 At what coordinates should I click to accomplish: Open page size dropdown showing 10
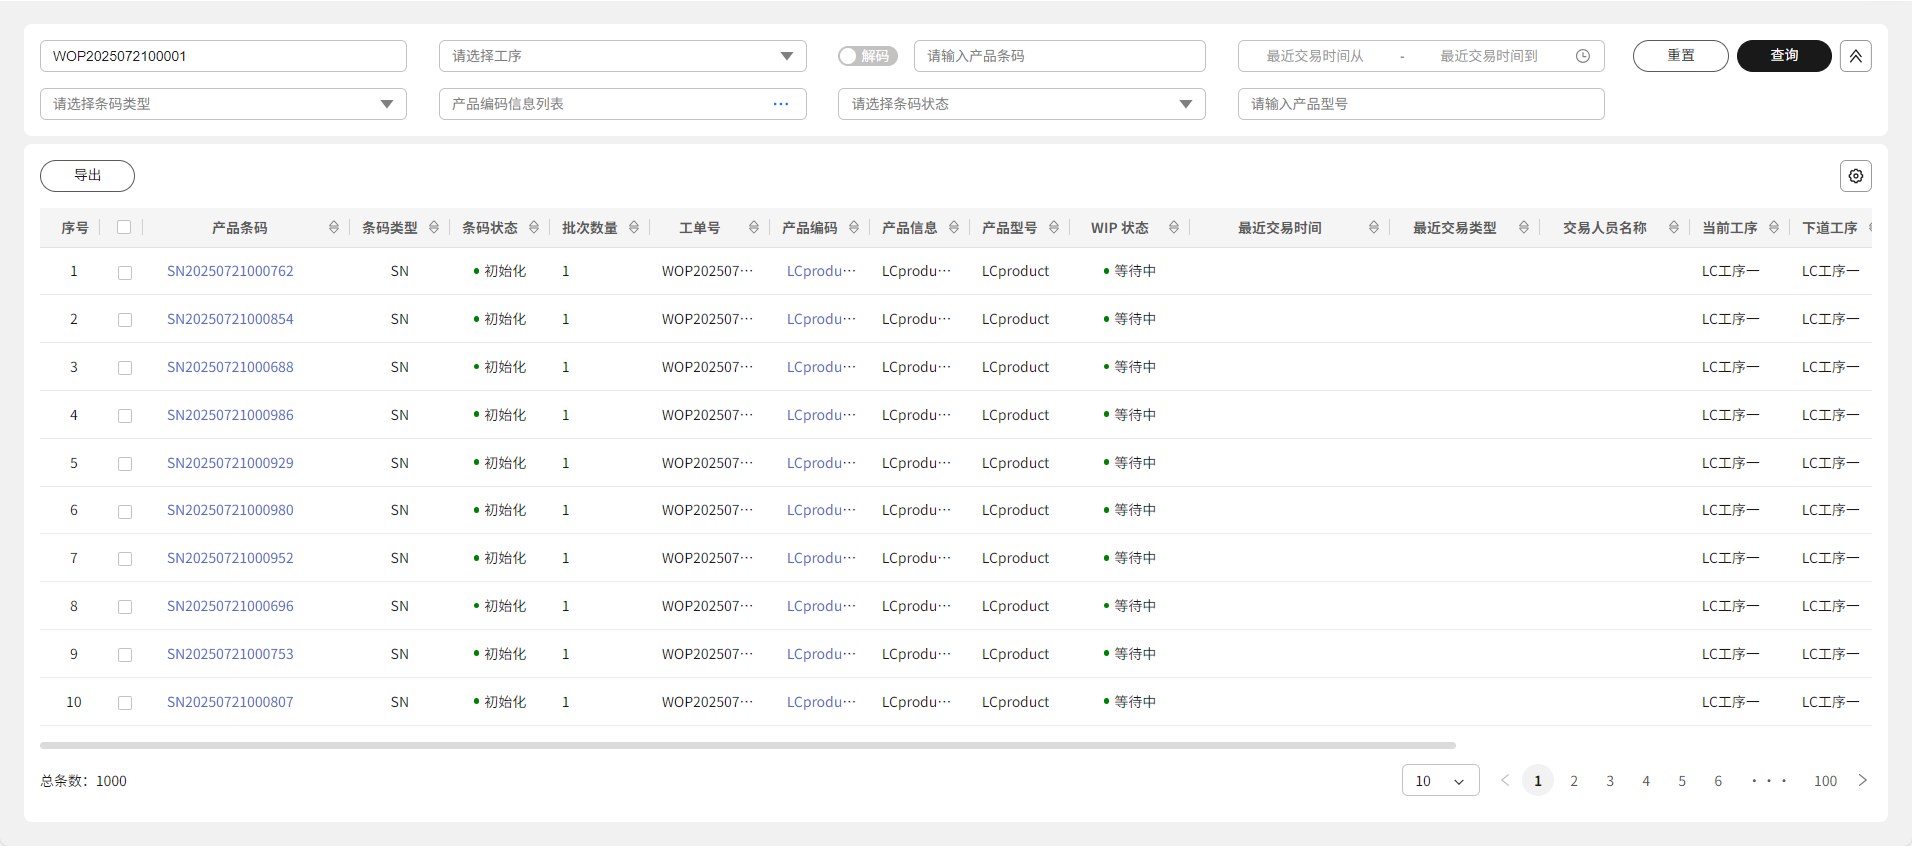pyautogui.click(x=1440, y=781)
